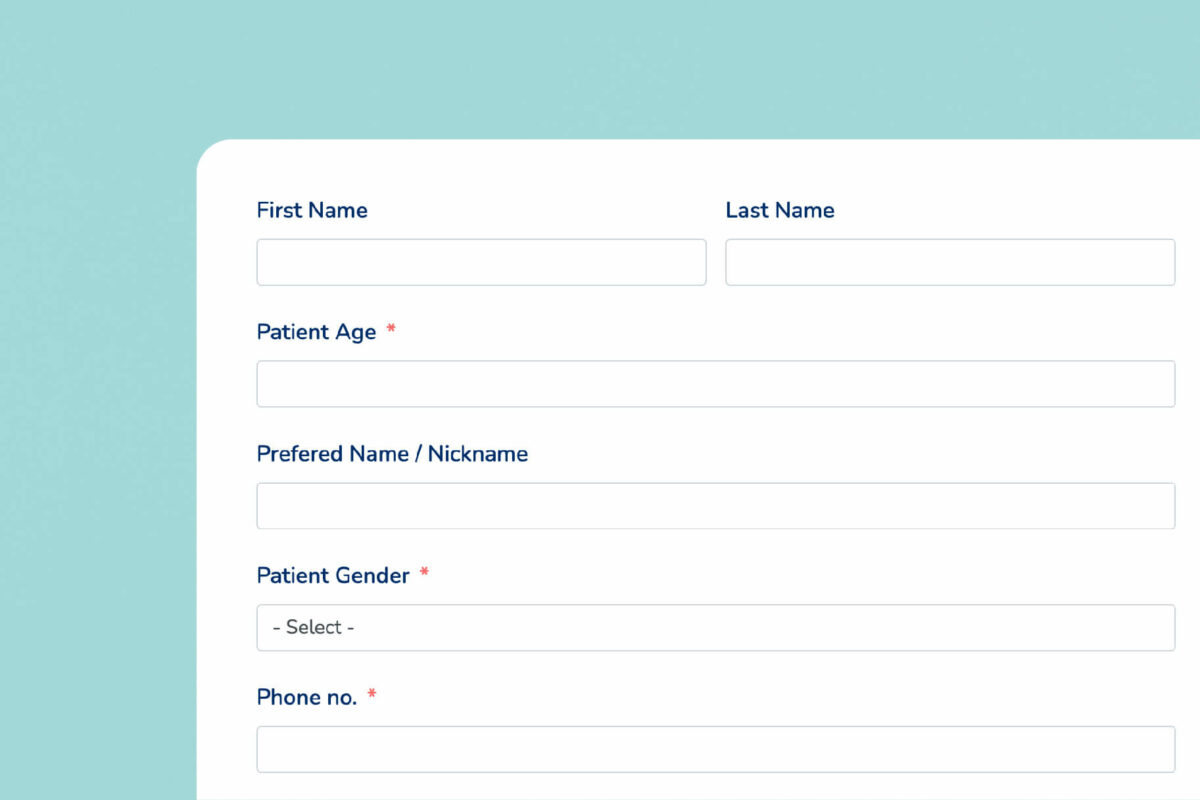1200x800 pixels.
Task: Click the First Name input field
Action: (481, 262)
